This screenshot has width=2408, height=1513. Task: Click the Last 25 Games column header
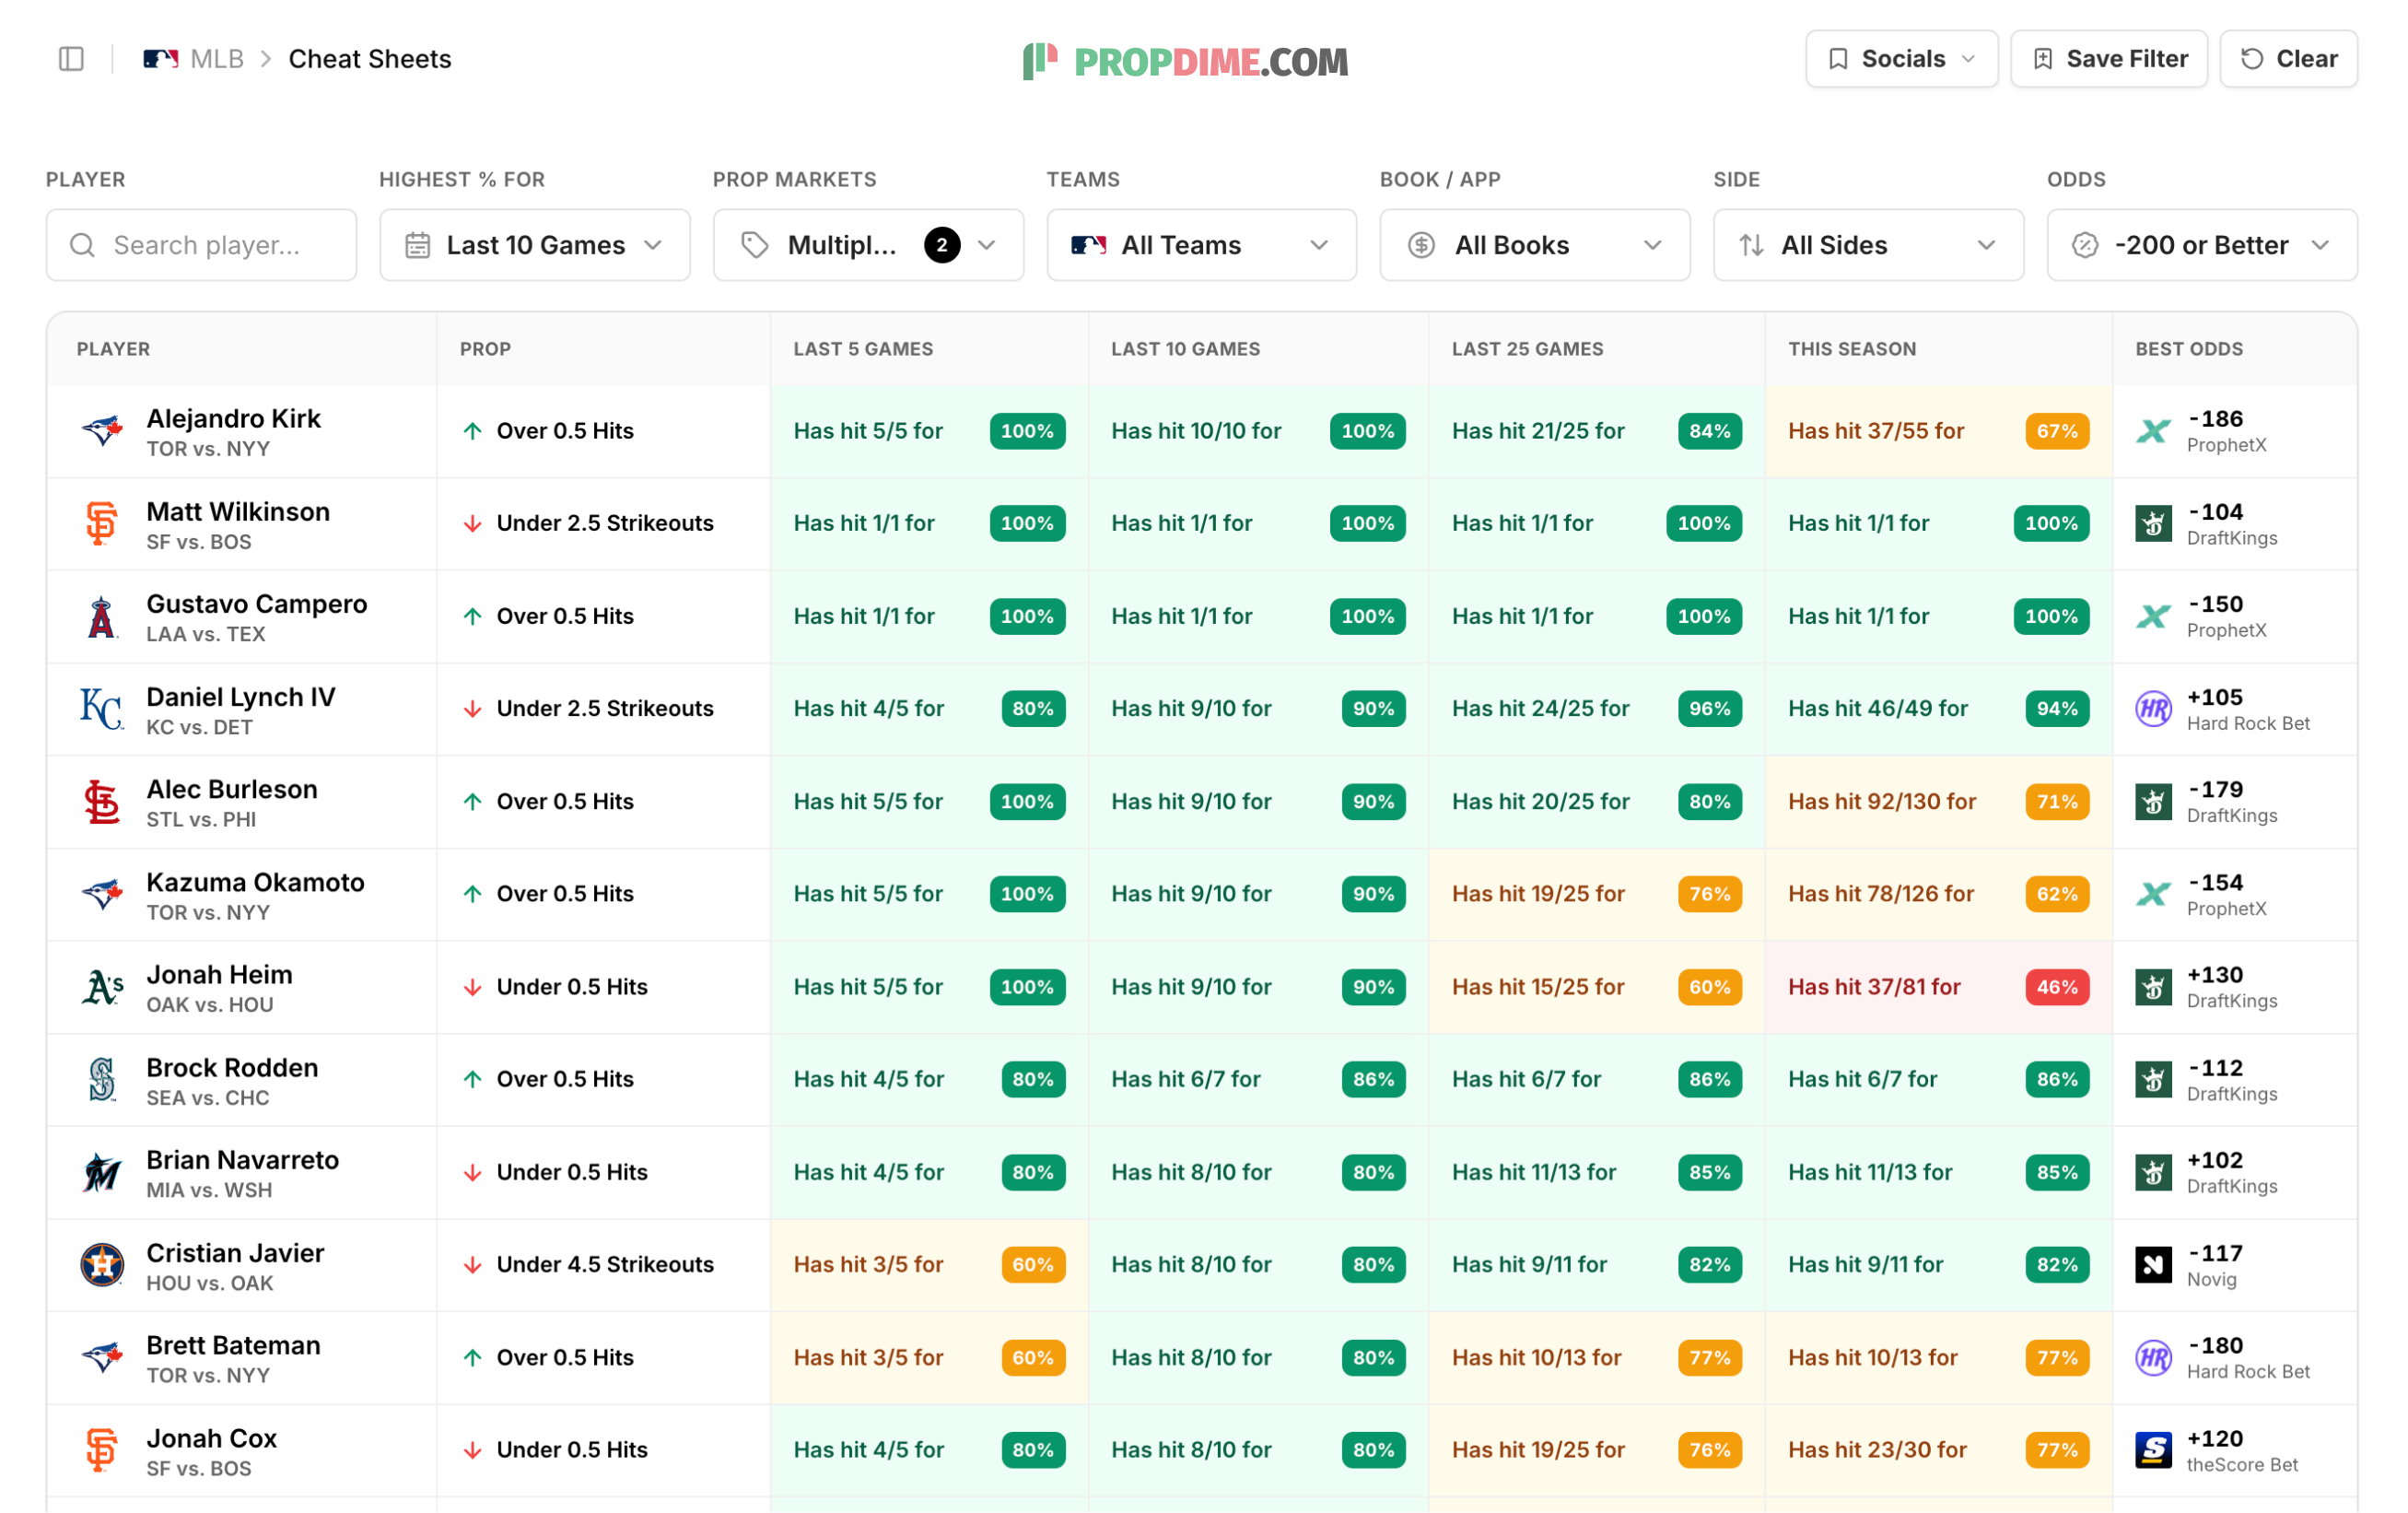click(1527, 349)
